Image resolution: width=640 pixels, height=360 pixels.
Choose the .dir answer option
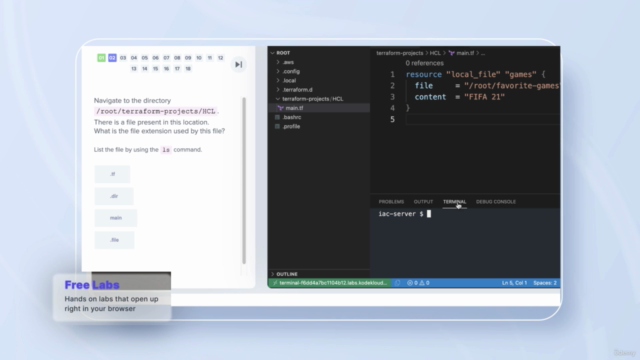(x=114, y=196)
